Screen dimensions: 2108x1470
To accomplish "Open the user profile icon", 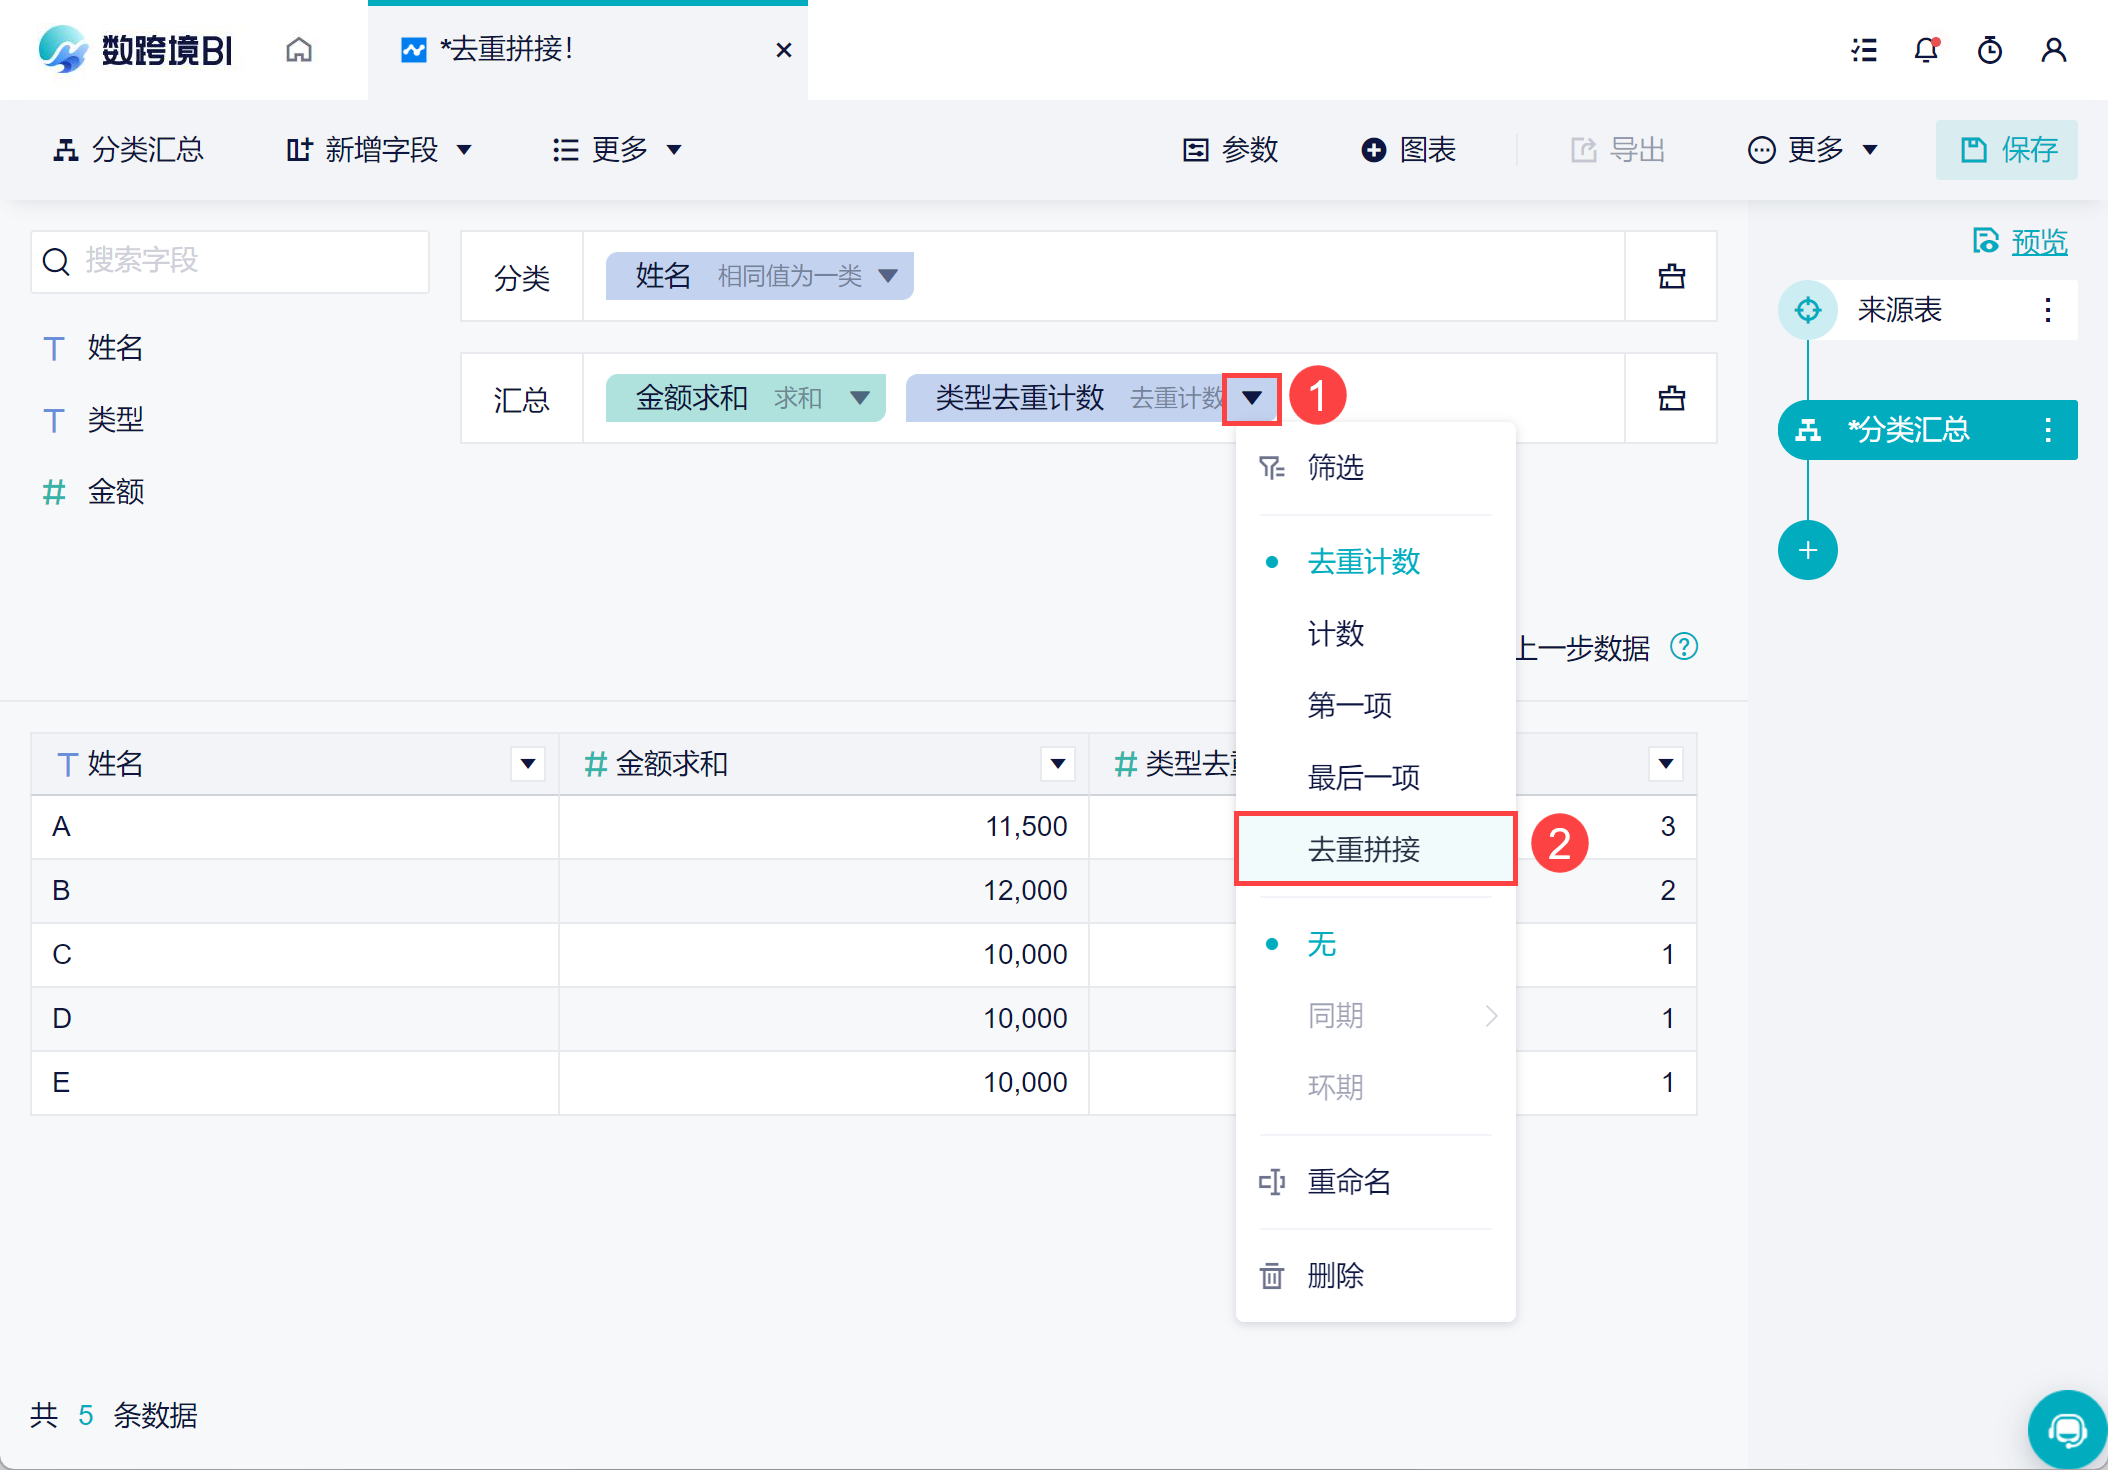I will point(2053,50).
